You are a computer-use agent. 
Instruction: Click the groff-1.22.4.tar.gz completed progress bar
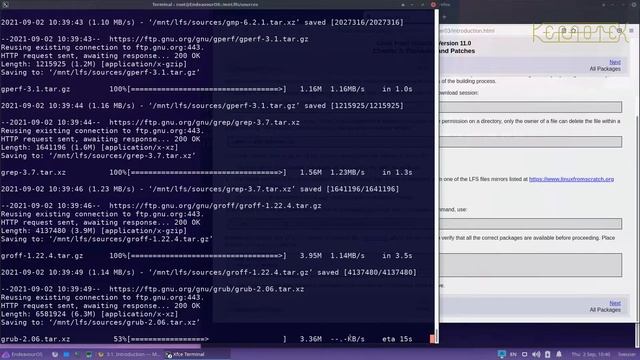(x=207, y=256)
